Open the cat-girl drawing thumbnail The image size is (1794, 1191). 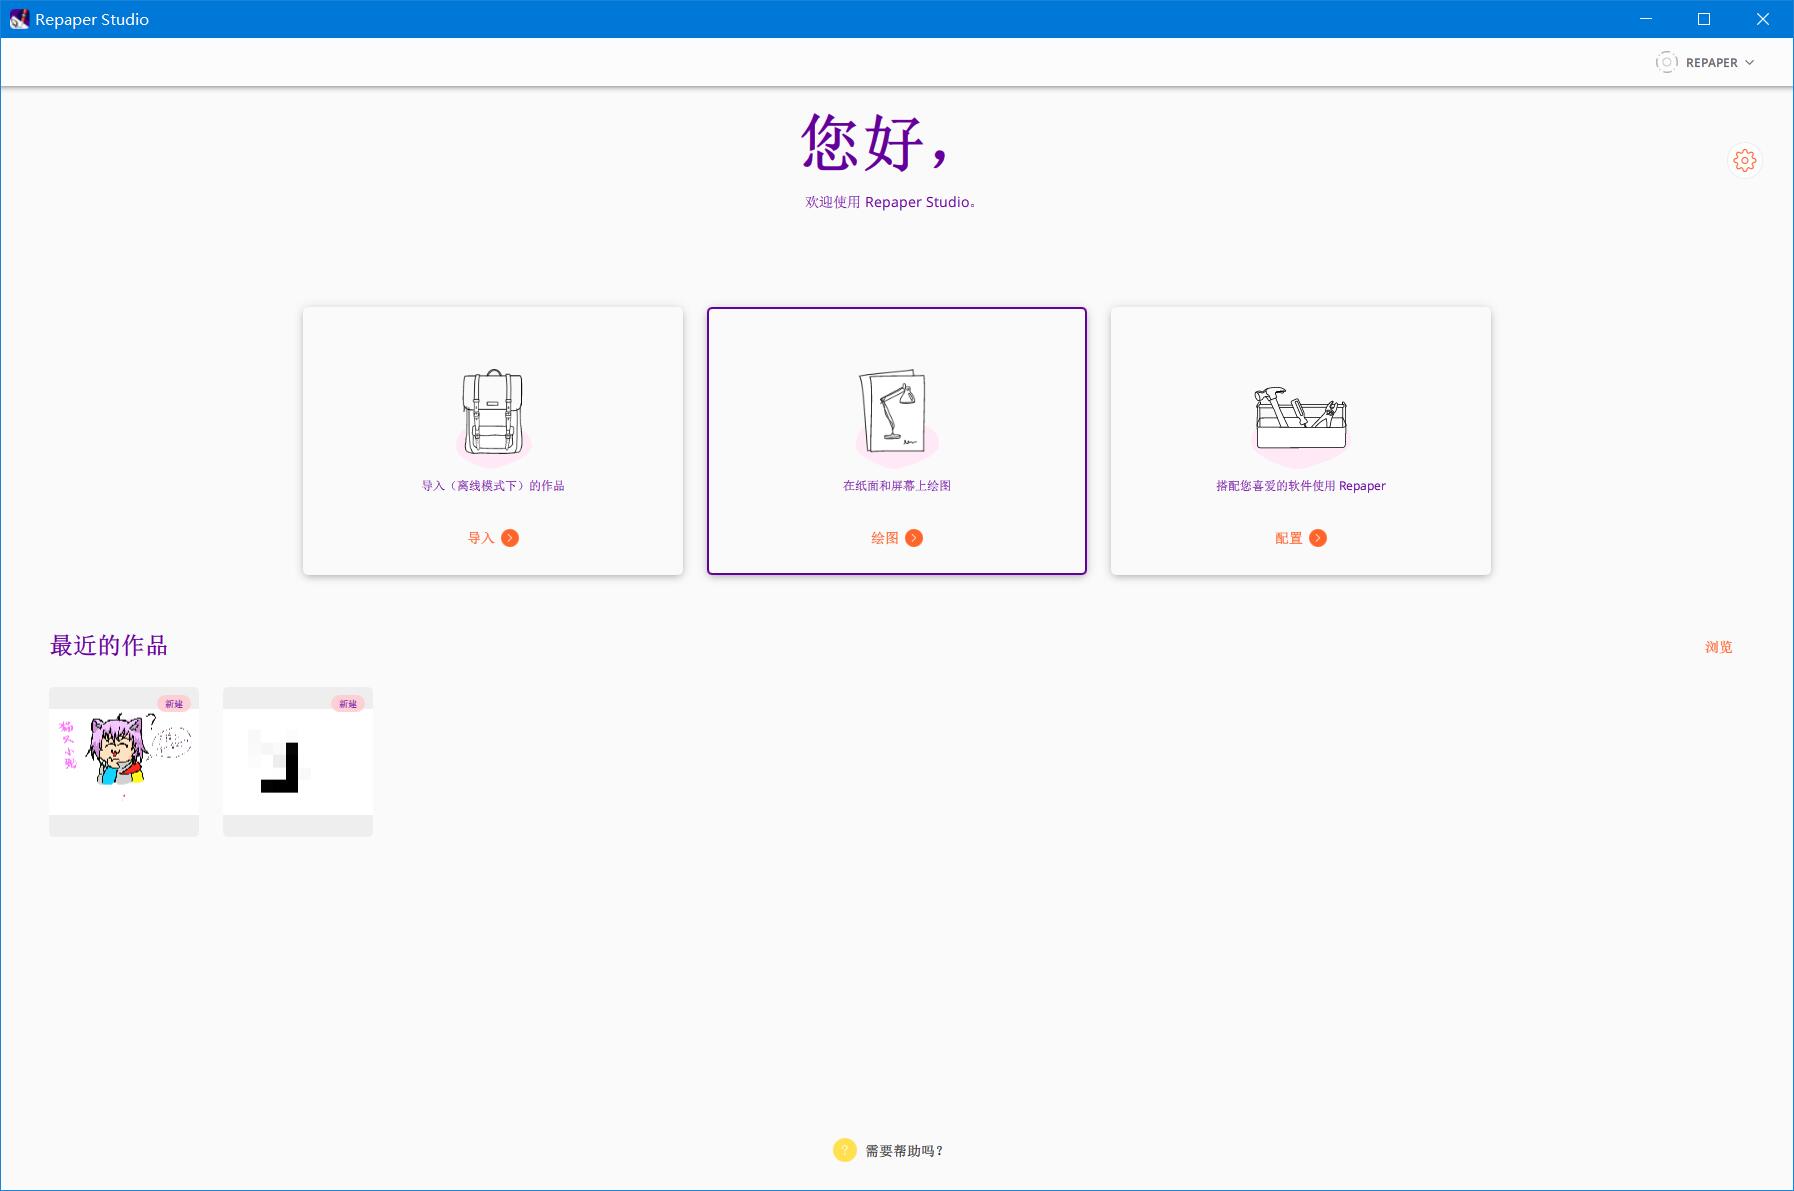coord(124,761)
